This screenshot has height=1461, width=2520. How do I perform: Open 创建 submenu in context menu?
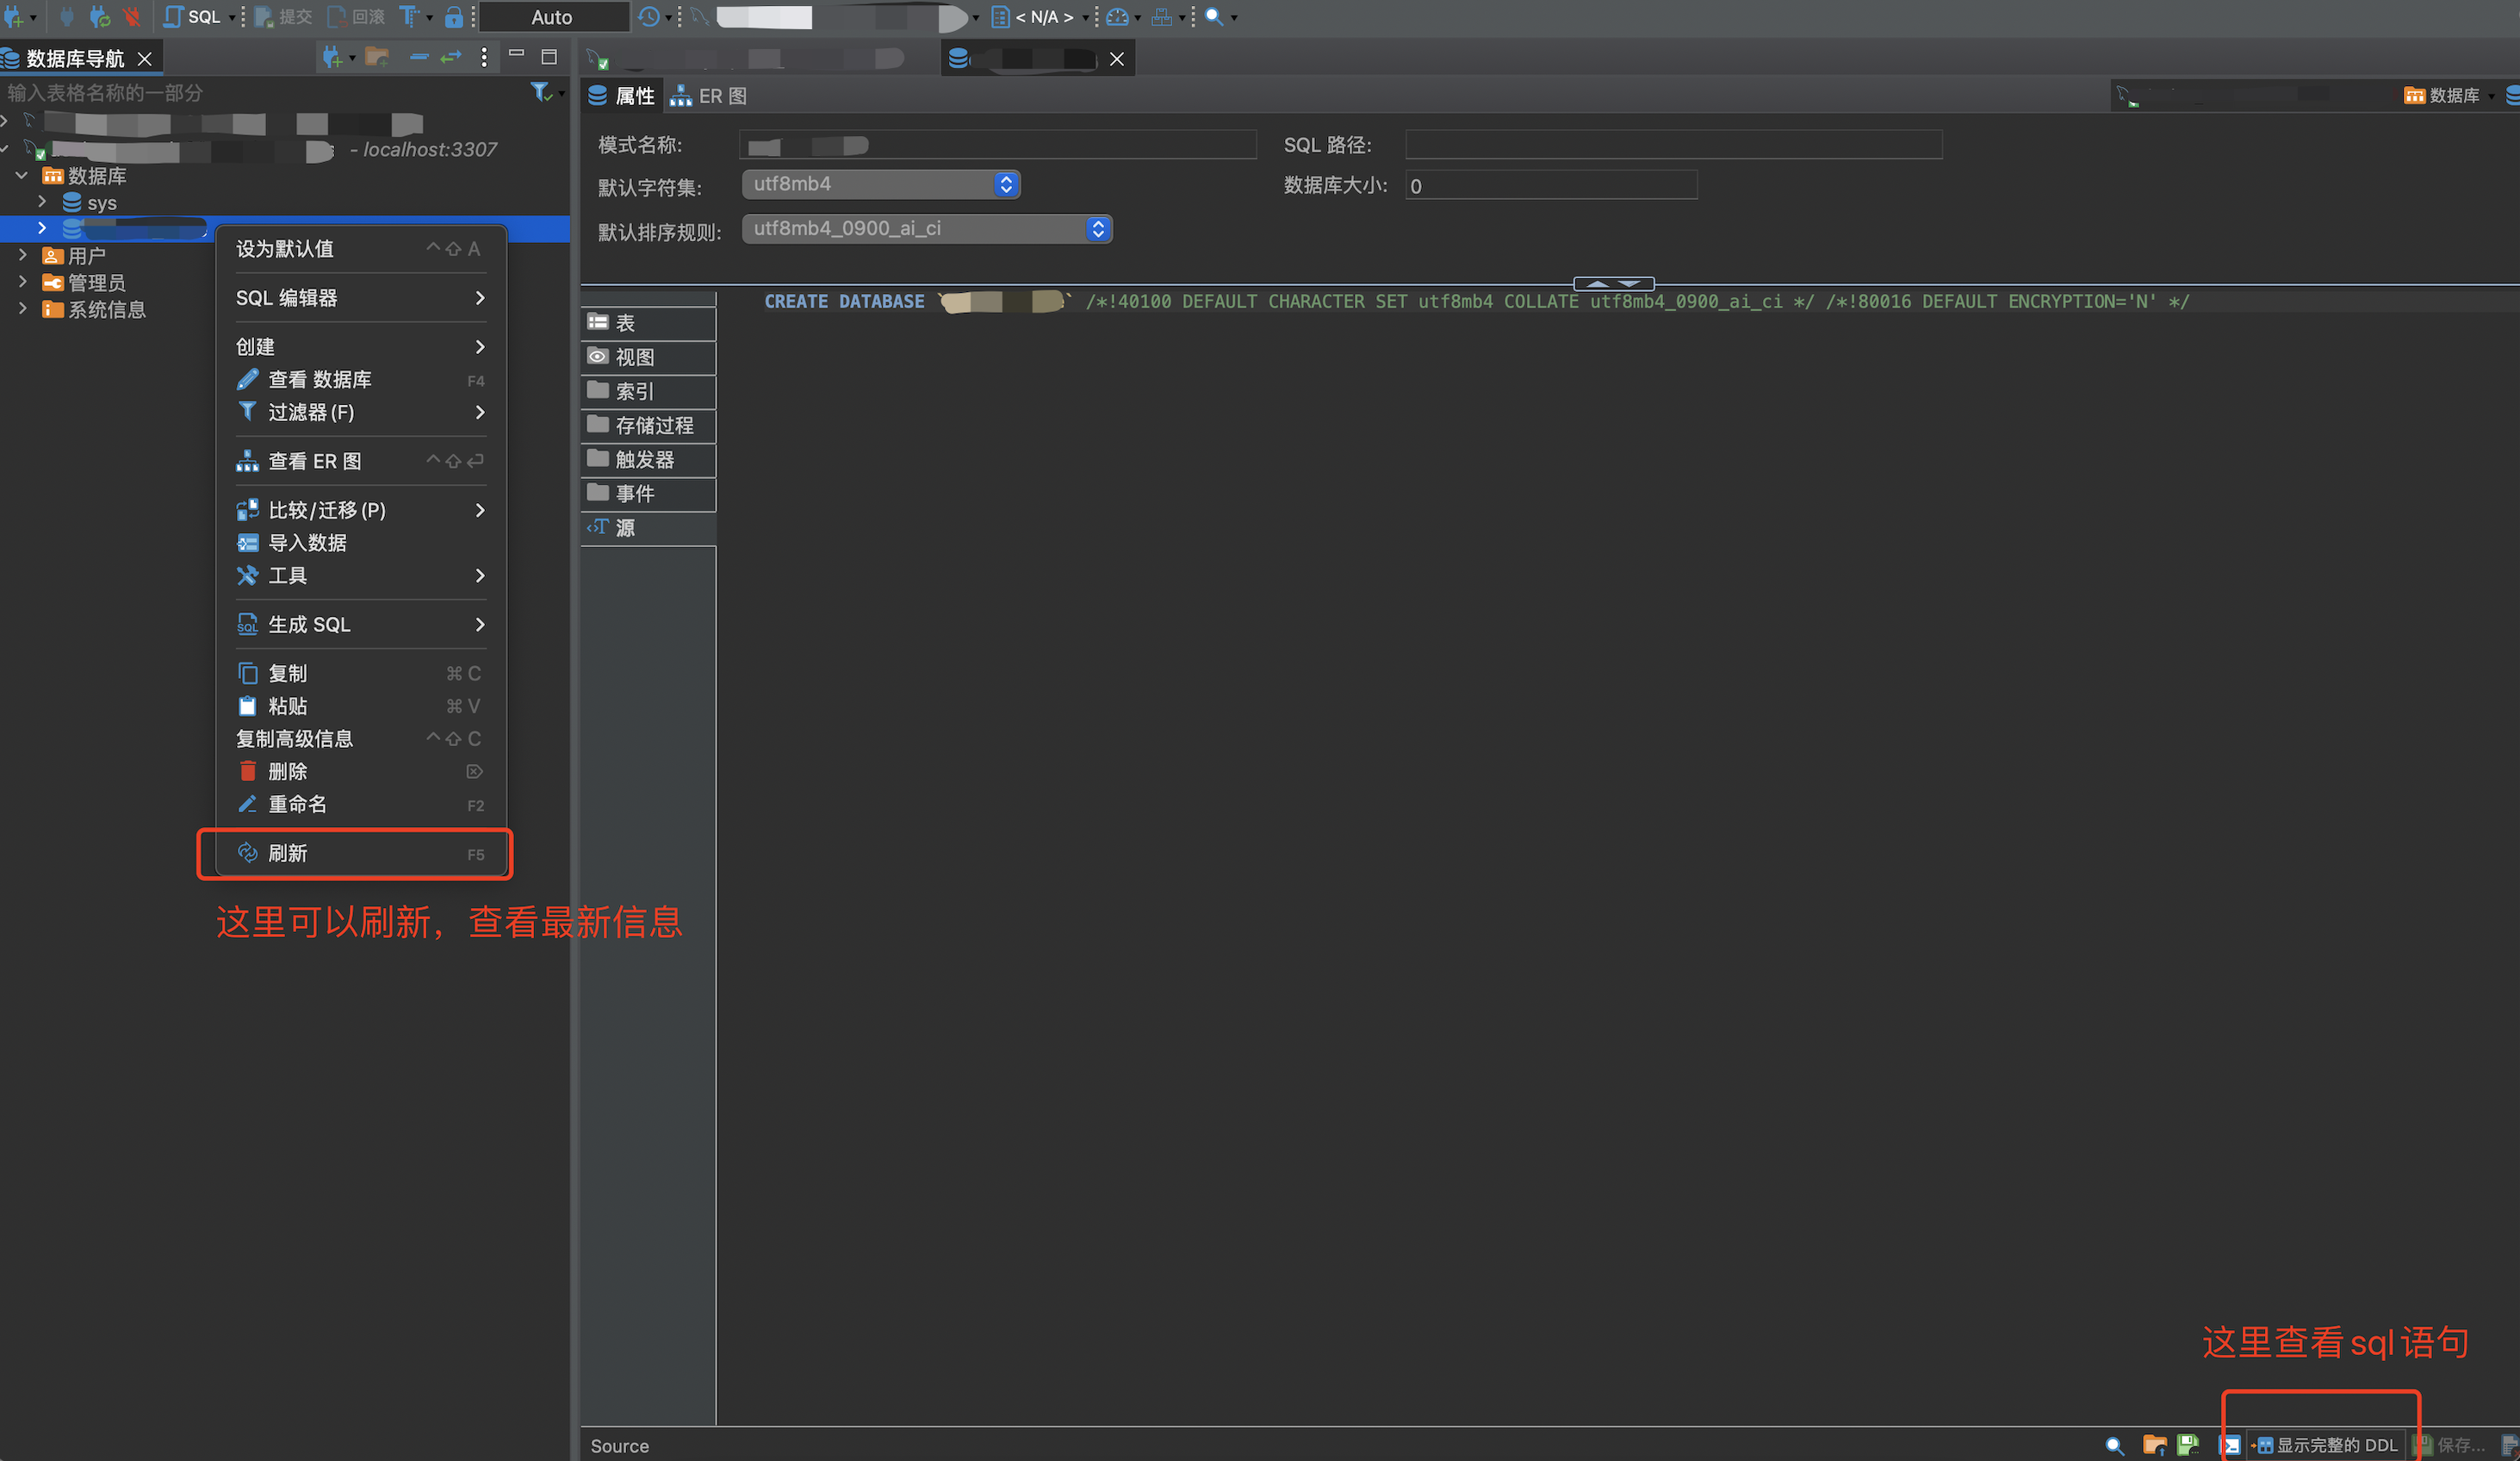[361, 346]
